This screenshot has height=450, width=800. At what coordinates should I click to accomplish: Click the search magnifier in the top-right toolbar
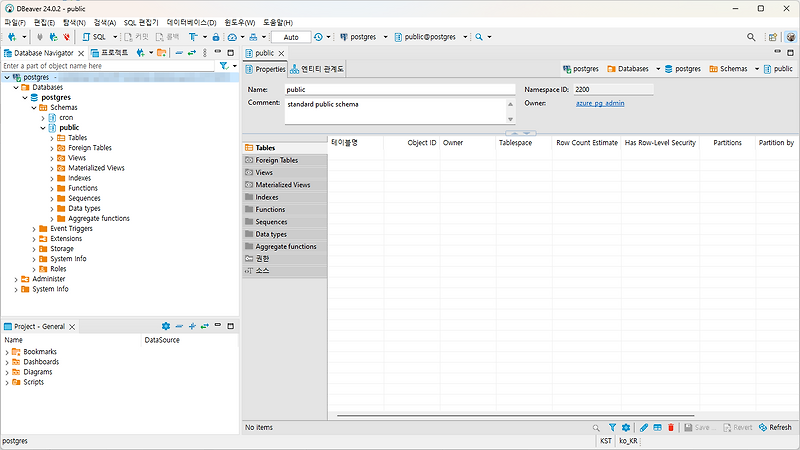751,37
